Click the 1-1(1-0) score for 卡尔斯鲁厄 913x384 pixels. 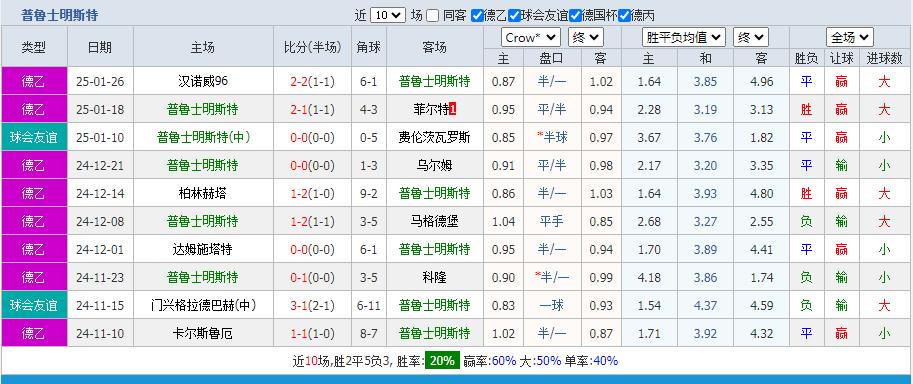click(312, 333)
